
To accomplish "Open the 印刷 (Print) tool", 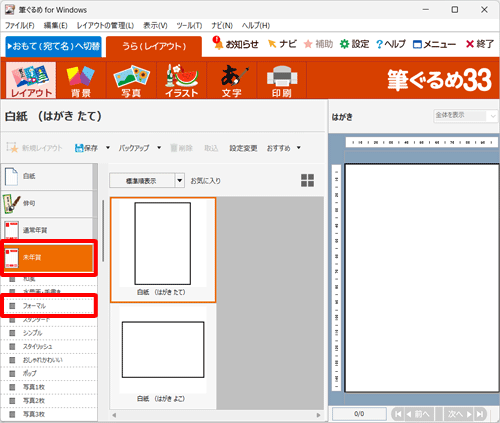I will tap(282, 80).
